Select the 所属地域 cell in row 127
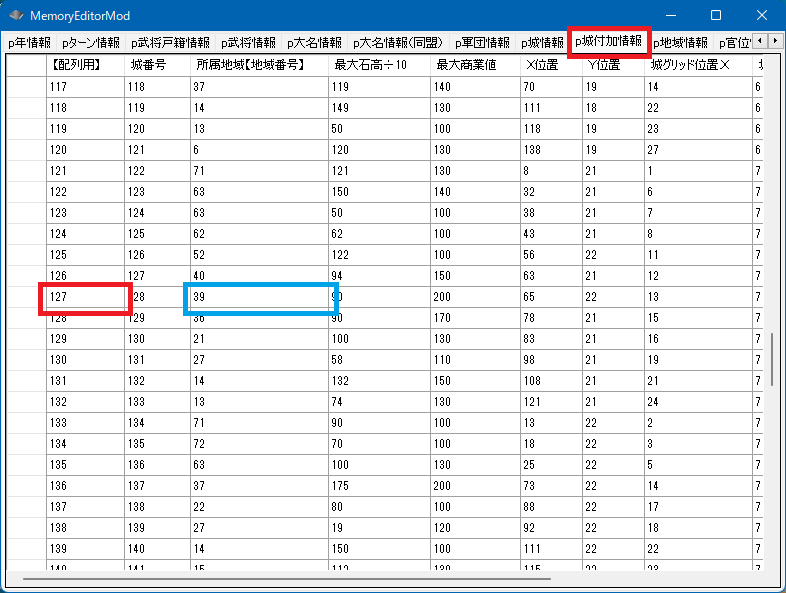This screenshot has width=786, height=593. 260,298
